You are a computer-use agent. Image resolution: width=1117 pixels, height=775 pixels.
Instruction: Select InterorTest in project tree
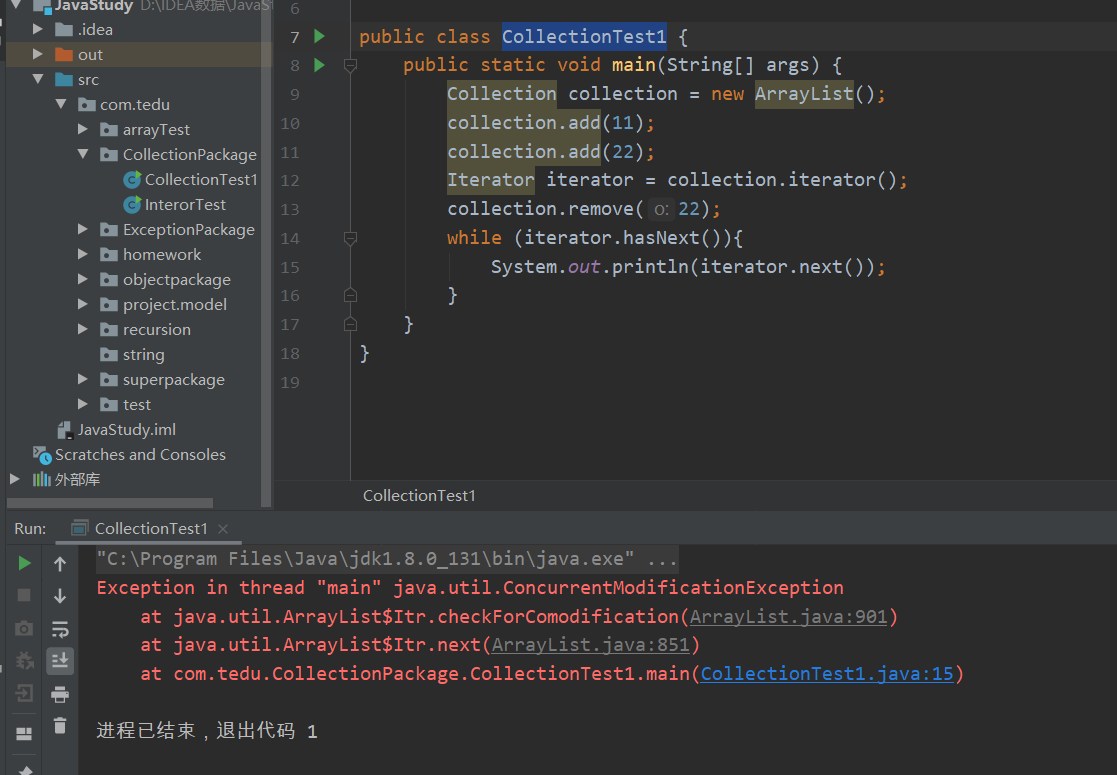pos(185,204)
